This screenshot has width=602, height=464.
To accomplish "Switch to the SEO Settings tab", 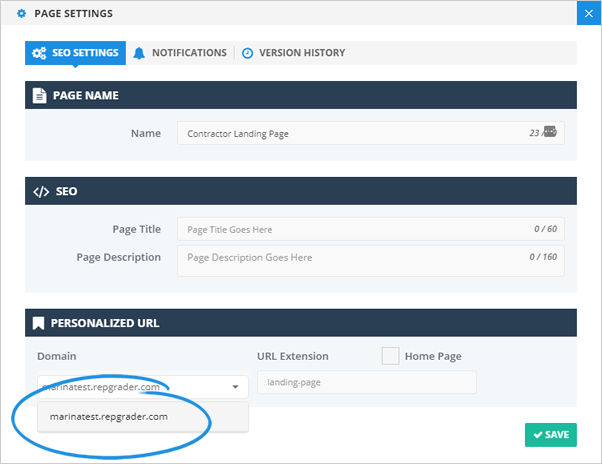I will (75, 53).
